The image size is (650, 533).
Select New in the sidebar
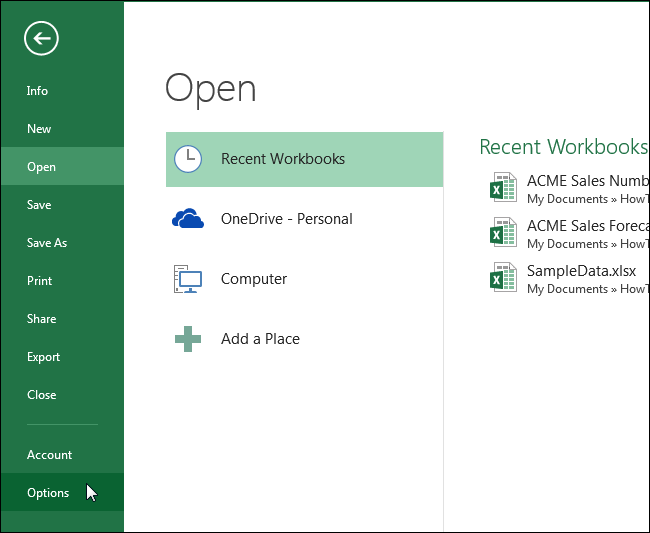tap(62, 128)
